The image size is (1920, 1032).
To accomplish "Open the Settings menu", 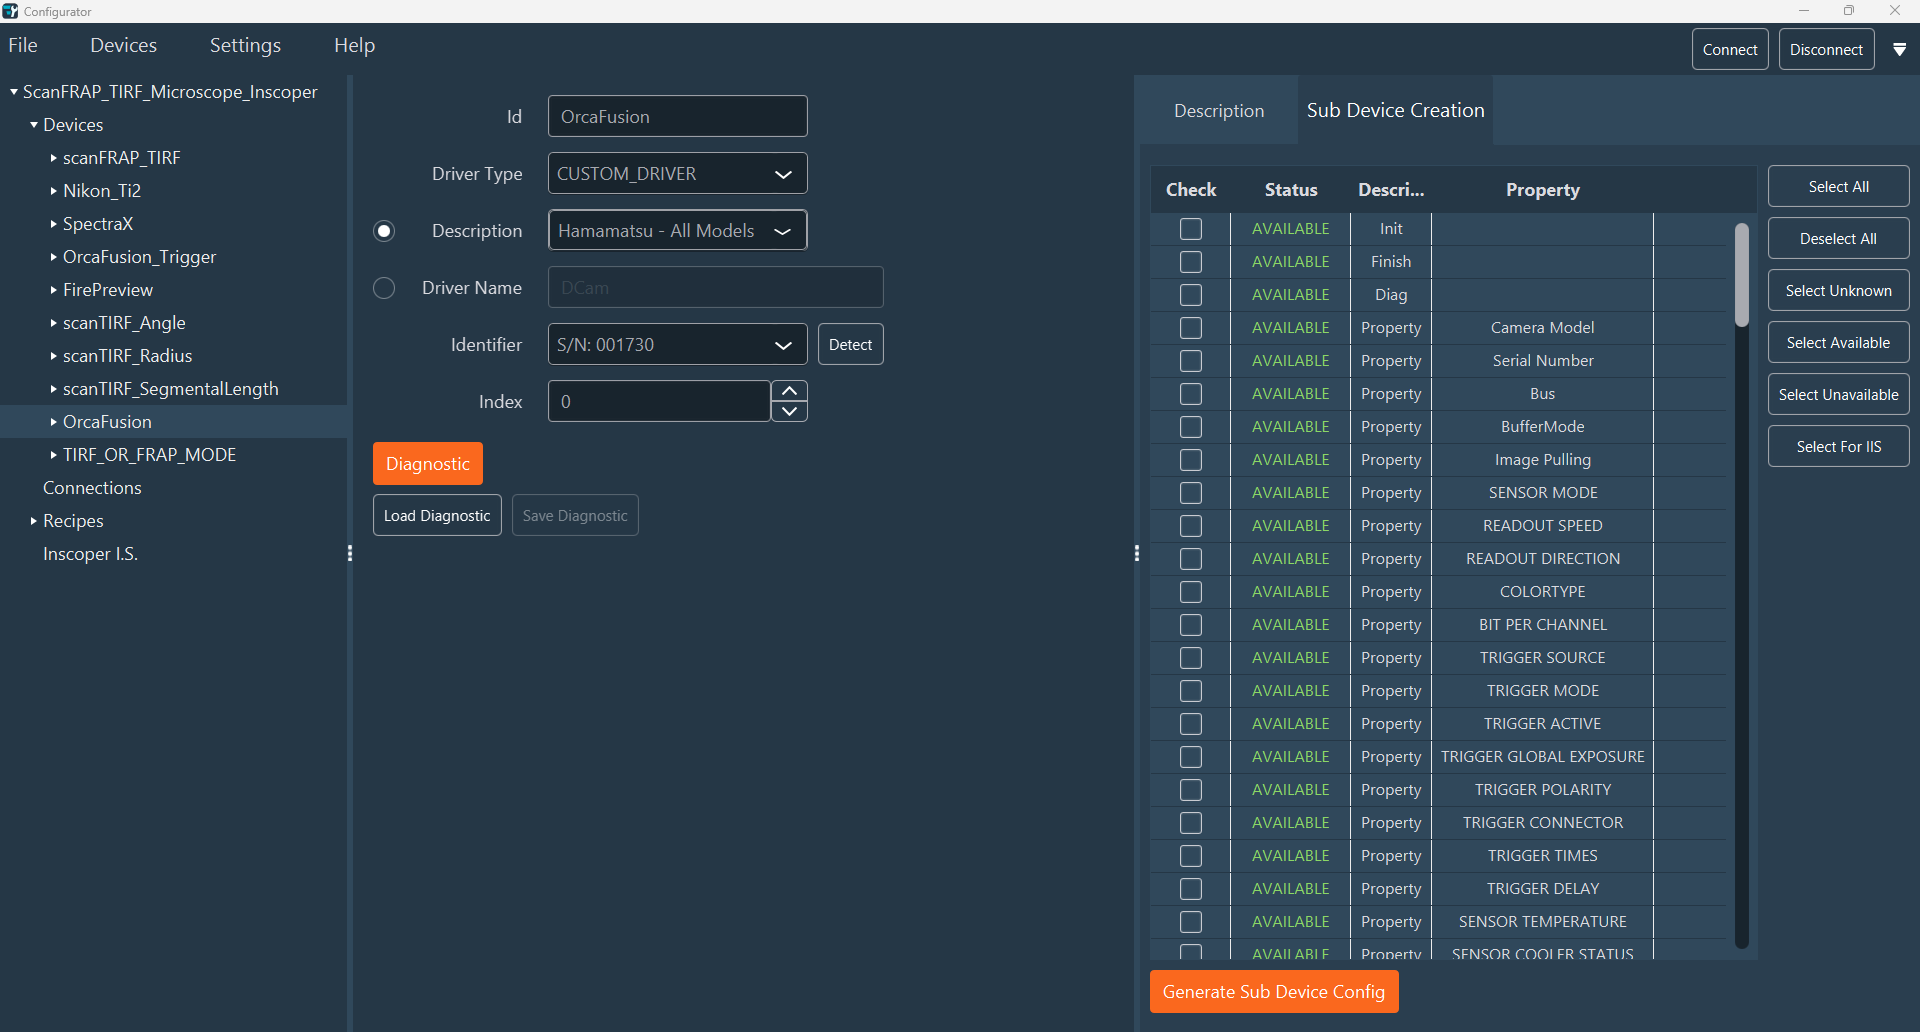I will click(245, 45).
